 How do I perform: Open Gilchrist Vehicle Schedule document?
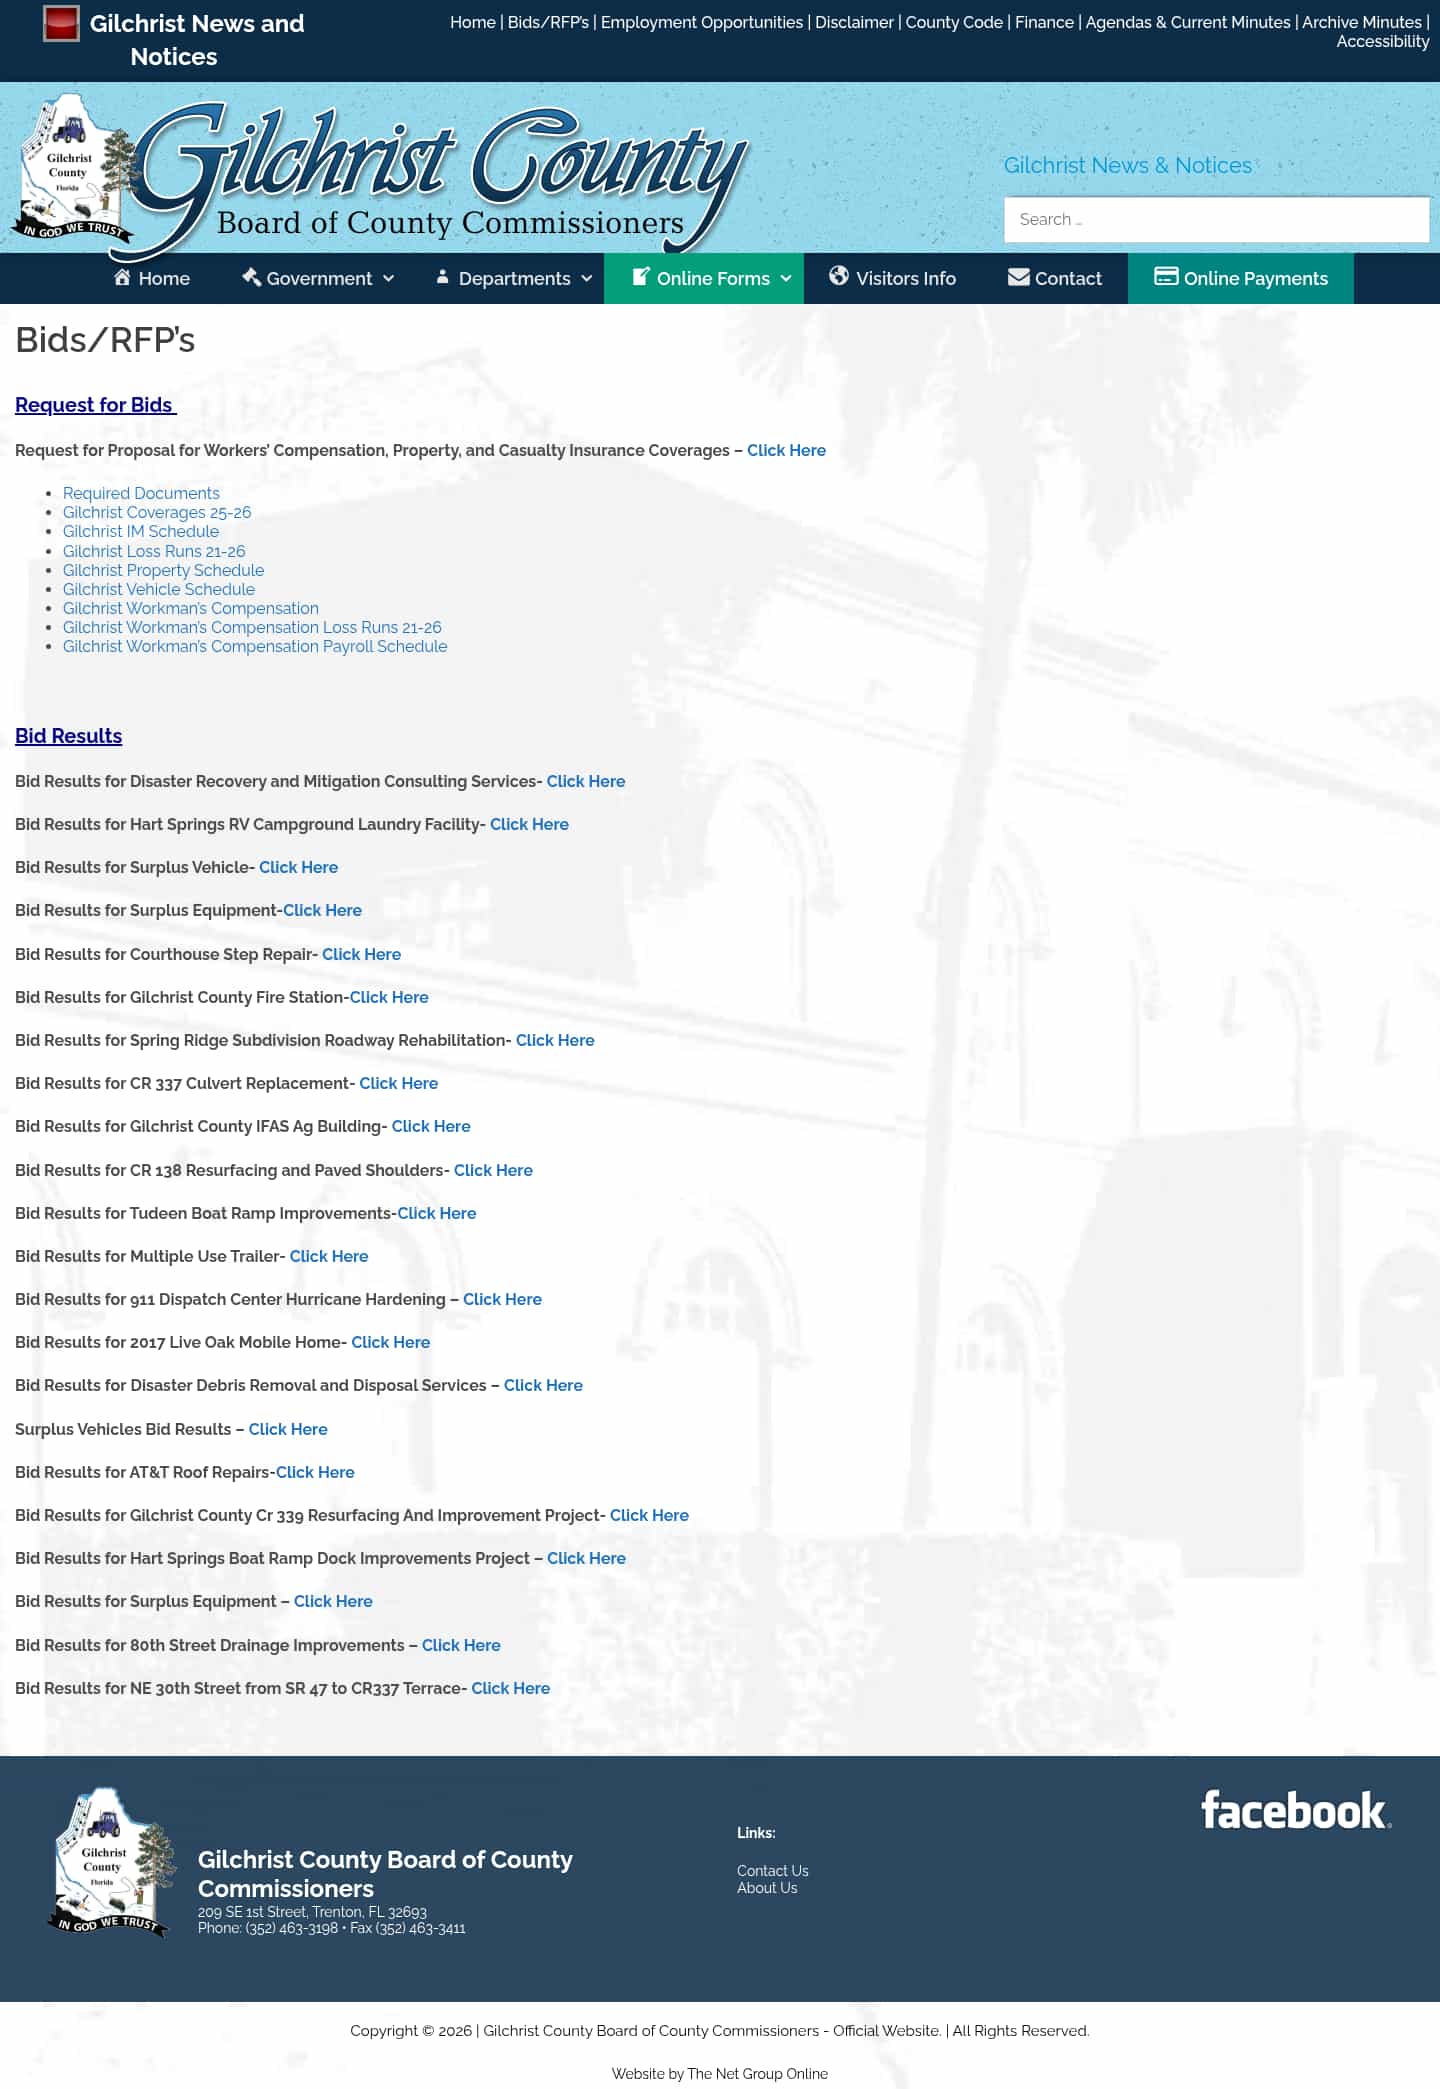click(x=159, y=589)
